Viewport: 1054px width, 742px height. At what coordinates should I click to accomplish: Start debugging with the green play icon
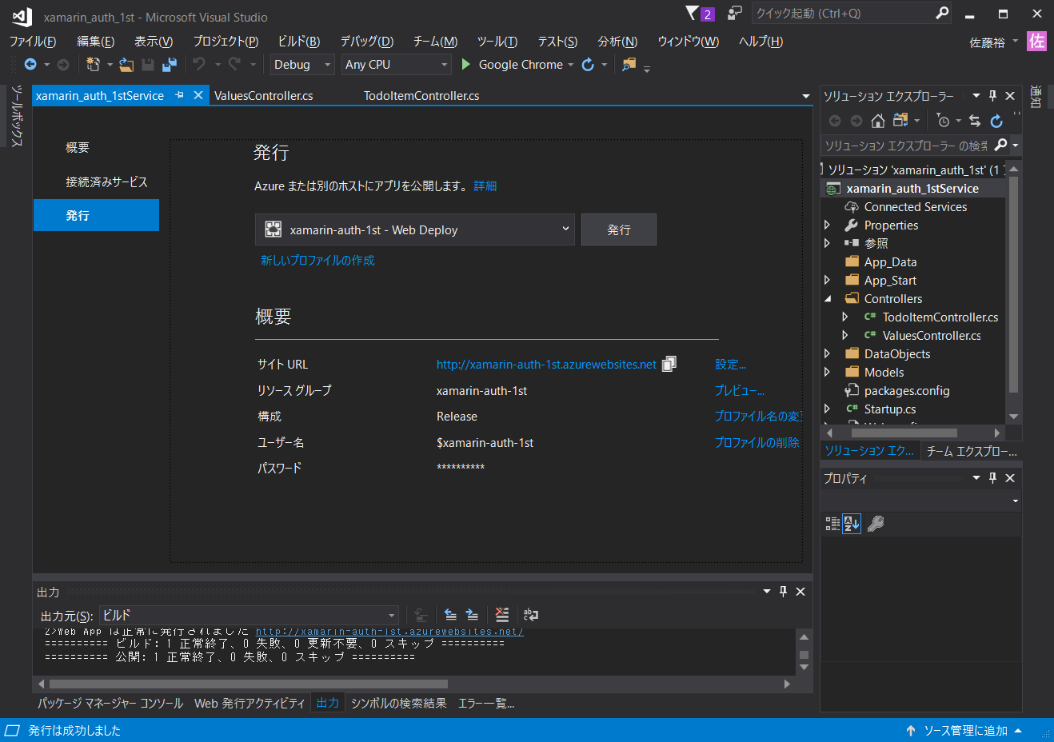465,65
